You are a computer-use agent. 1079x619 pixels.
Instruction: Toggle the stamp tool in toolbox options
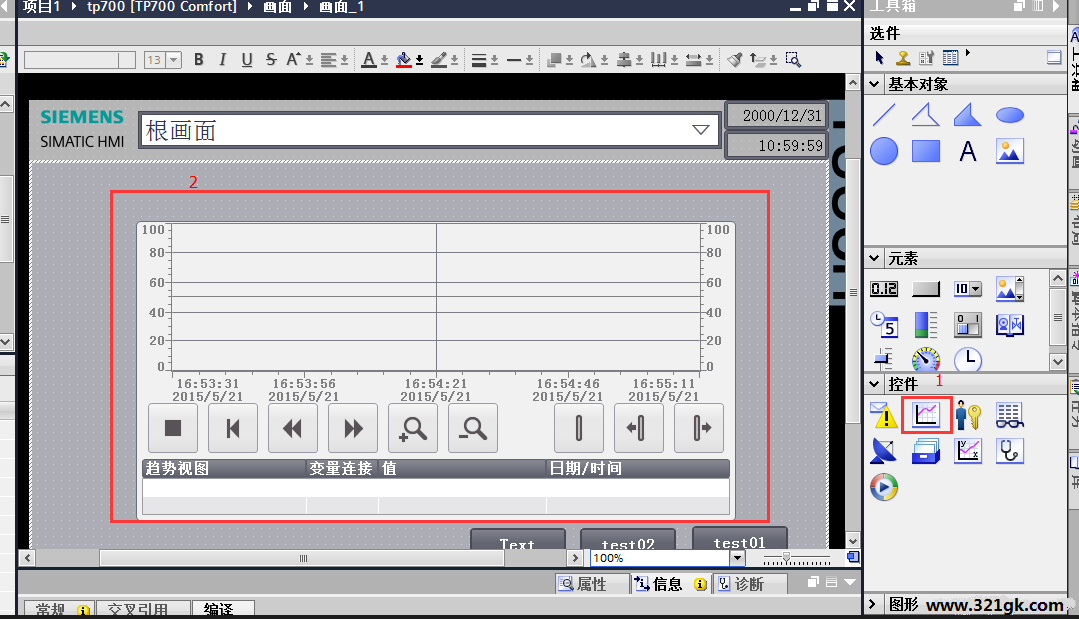[x=904, y=58]
